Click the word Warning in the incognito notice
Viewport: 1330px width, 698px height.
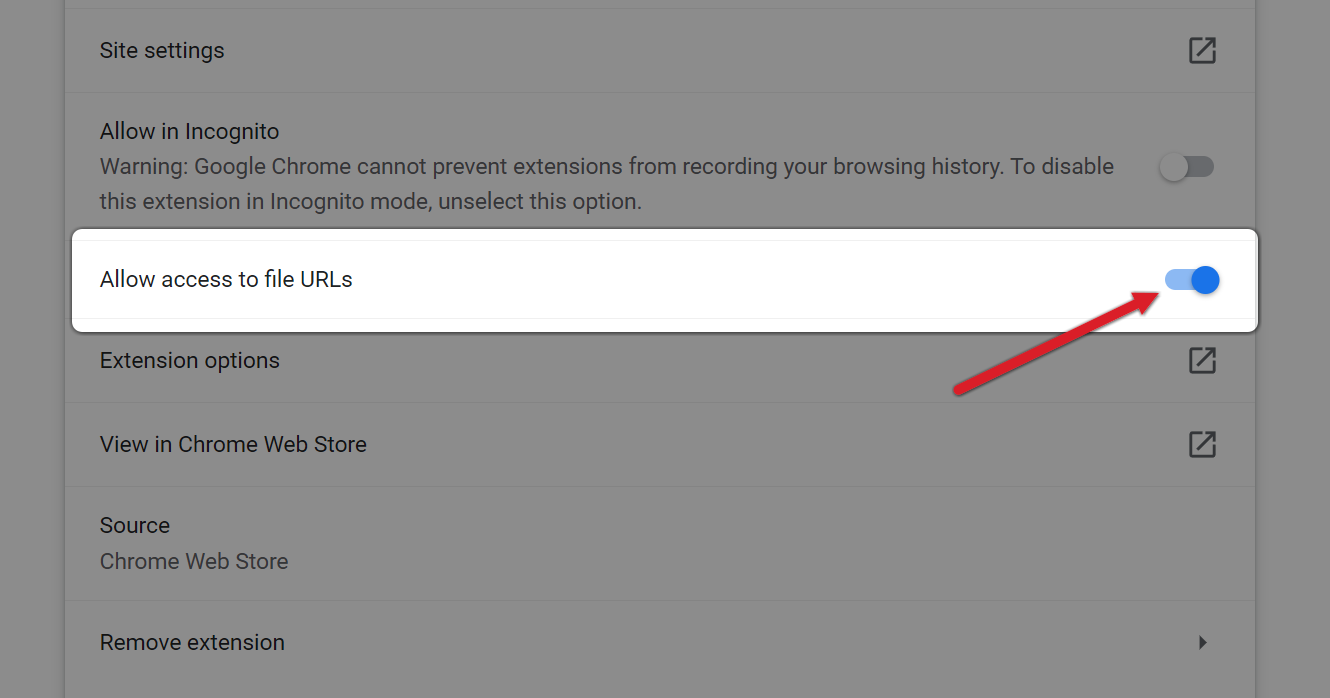coord(143,167)
